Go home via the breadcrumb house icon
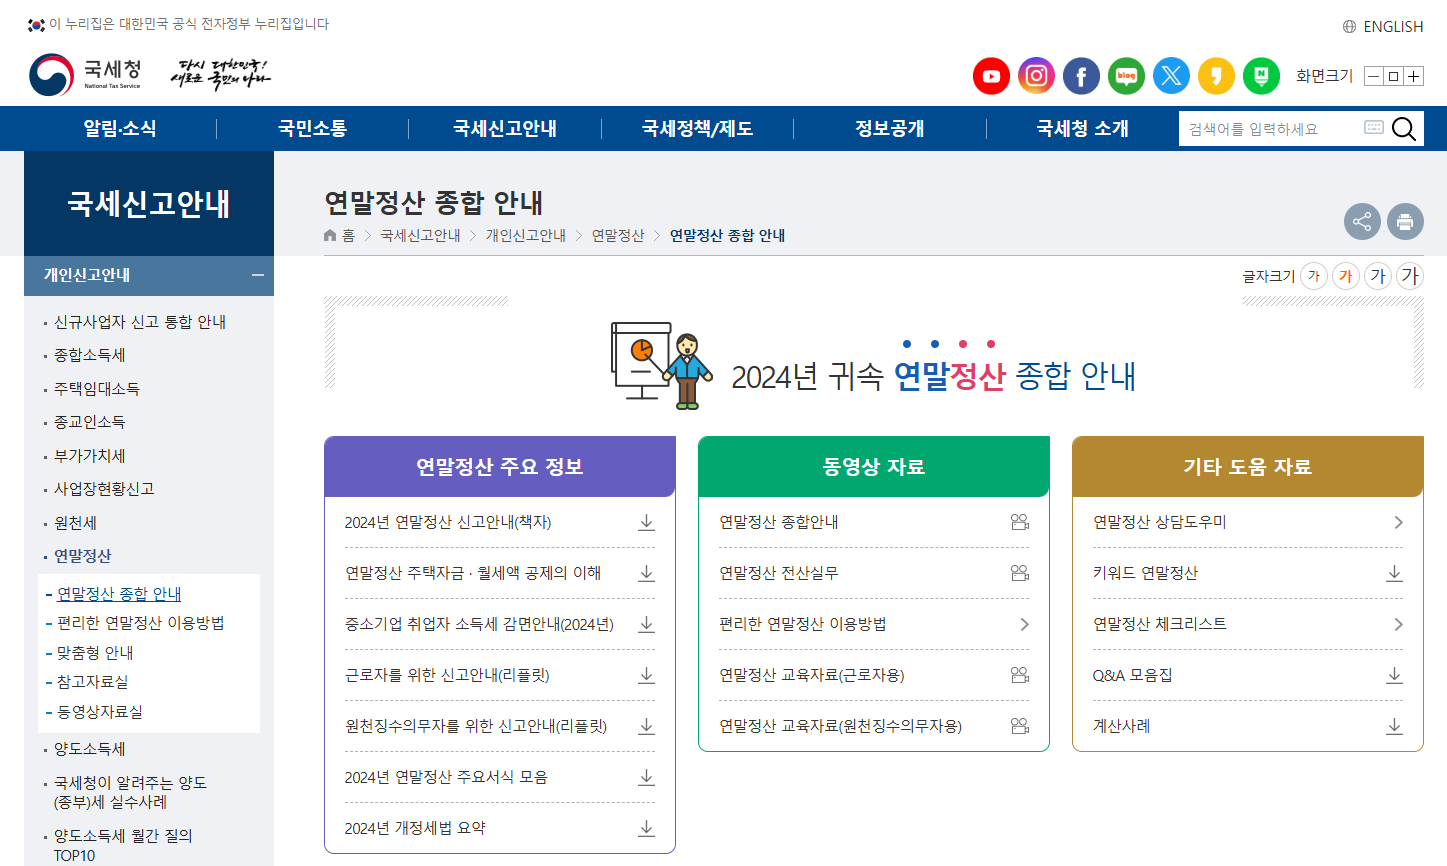 coord(330,234)
